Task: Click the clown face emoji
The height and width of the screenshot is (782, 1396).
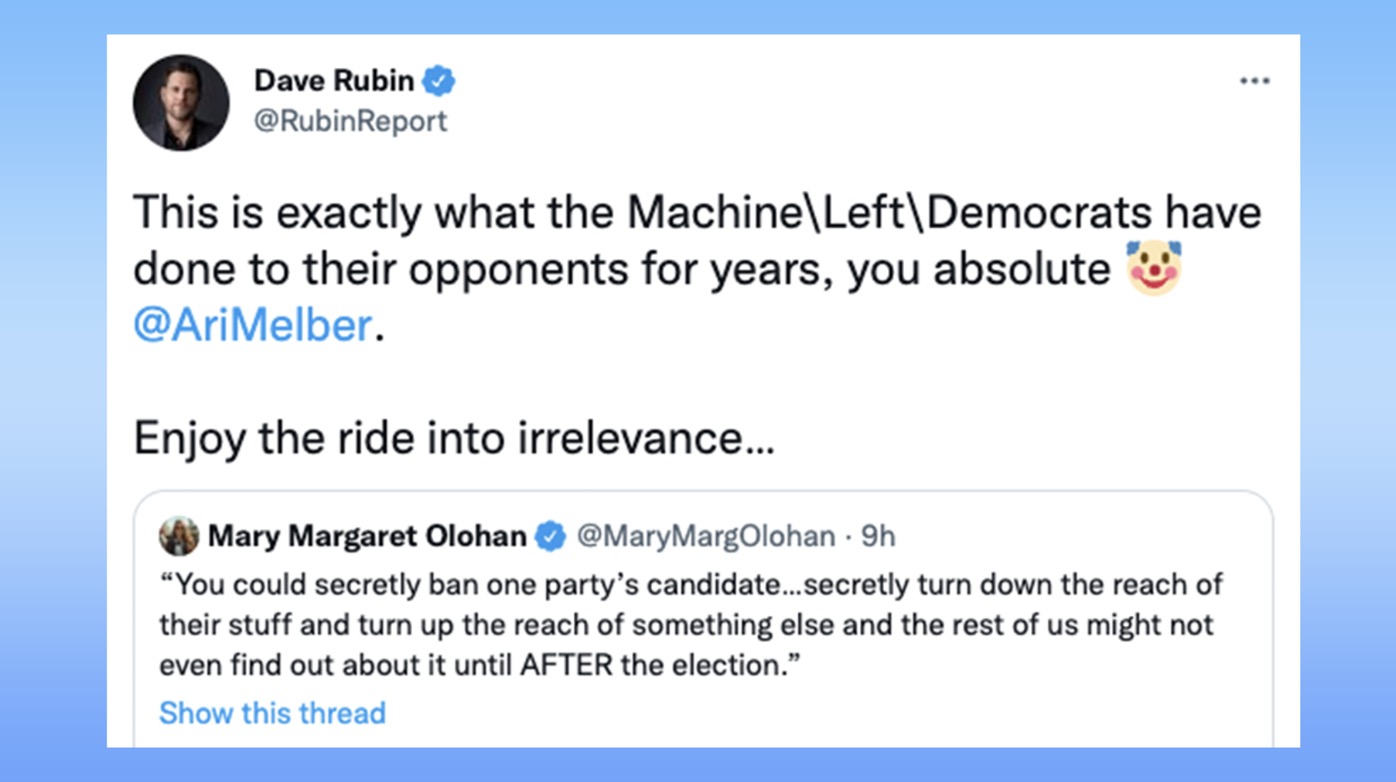Action: [1153, 268]
